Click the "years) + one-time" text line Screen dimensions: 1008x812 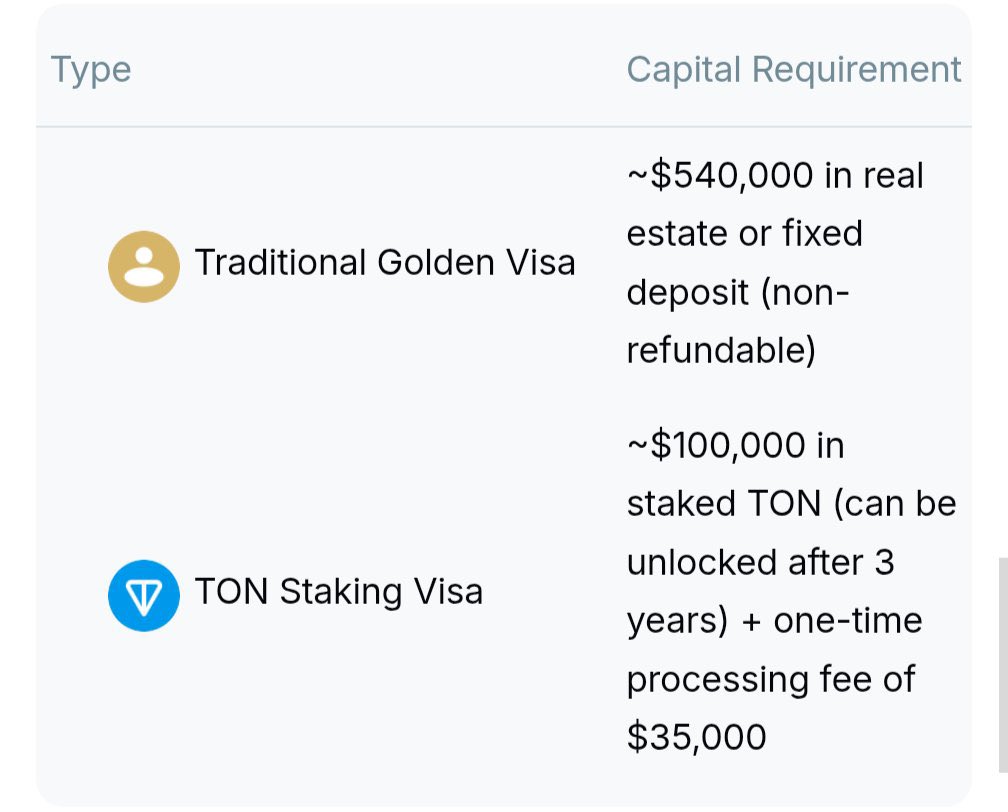click(775, 621)
